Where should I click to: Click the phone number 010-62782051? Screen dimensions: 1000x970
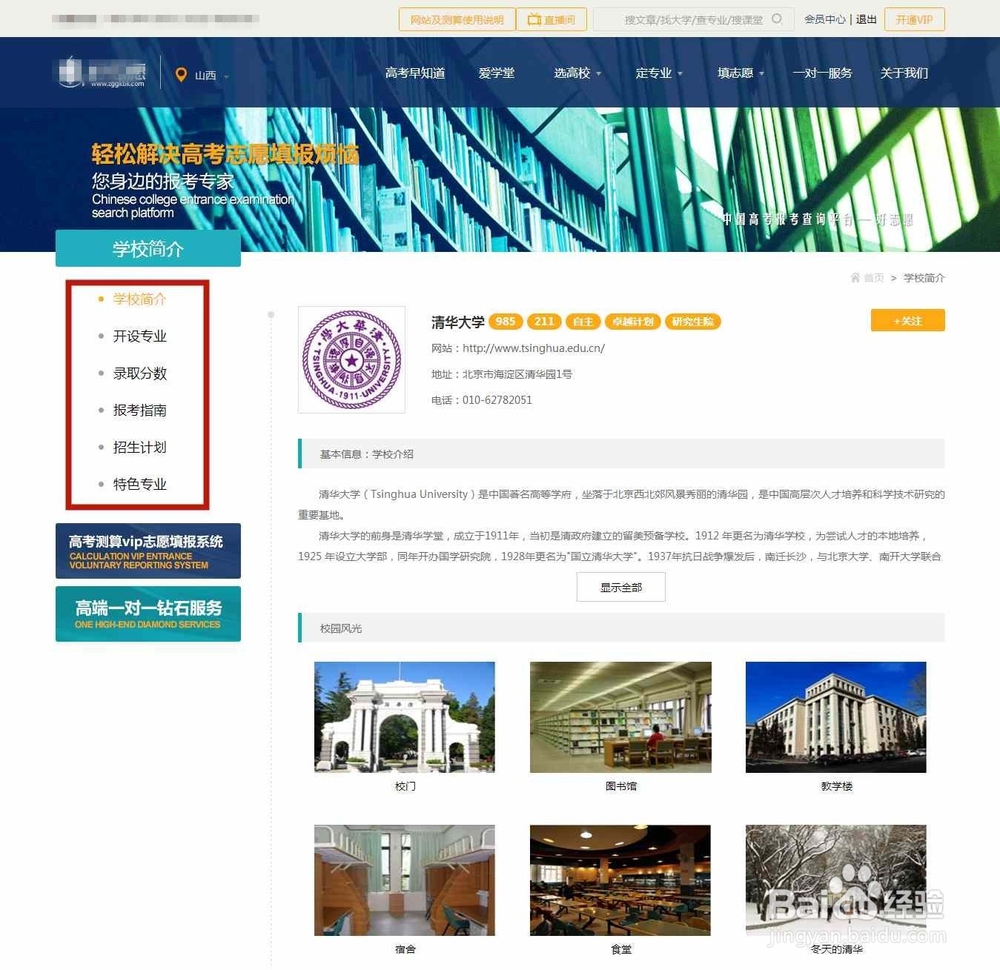pyautogui.click(x=497, y=400)
